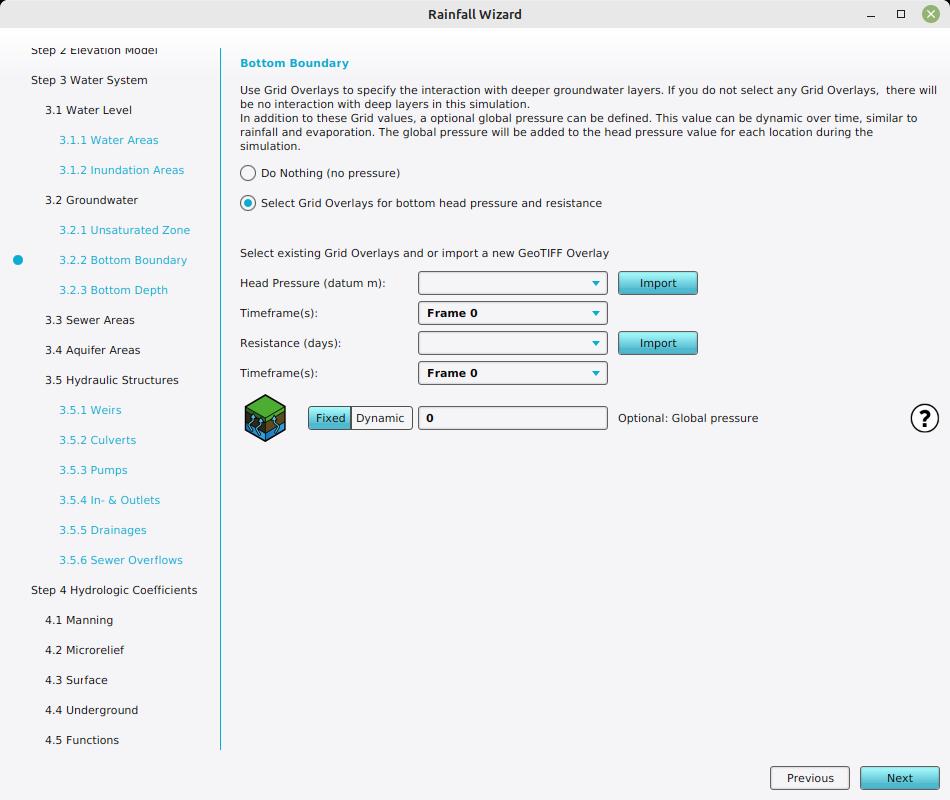Maximize the Rainfall Wizard window
The image size is (950, 800).
[900, 14]
